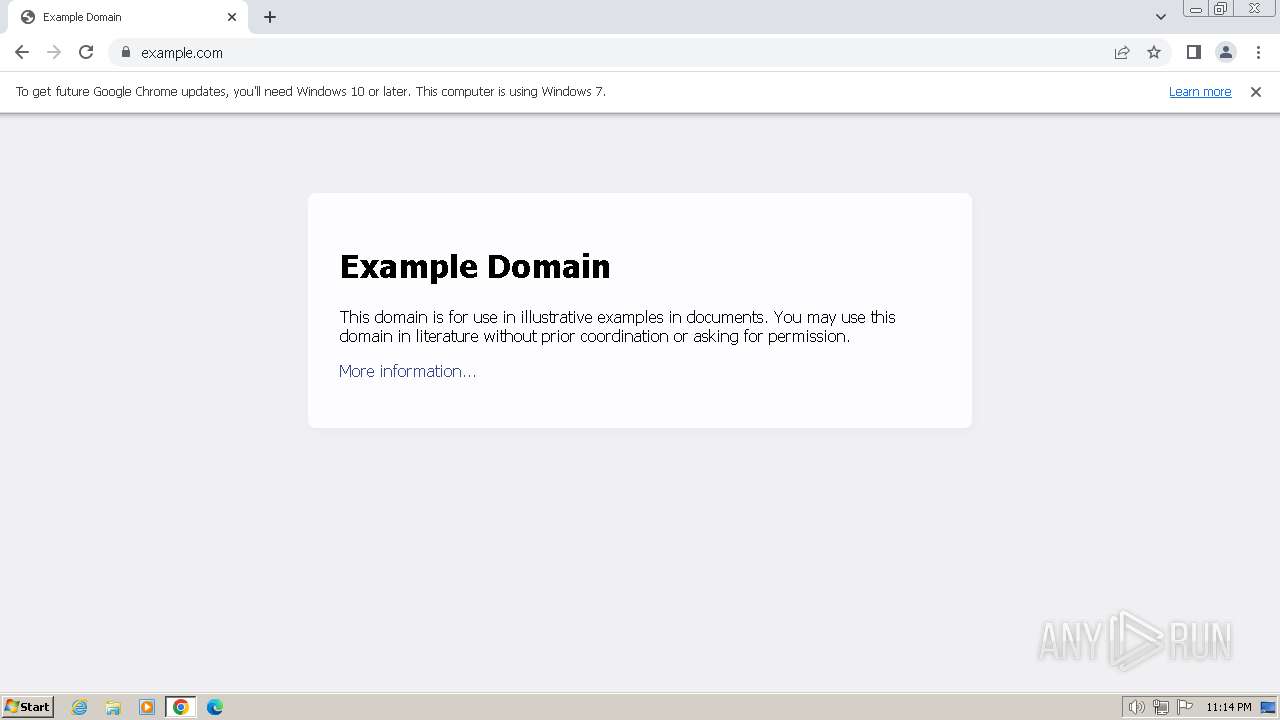Launch Internet Explorer from the taskbar

[x=79, y=707]
